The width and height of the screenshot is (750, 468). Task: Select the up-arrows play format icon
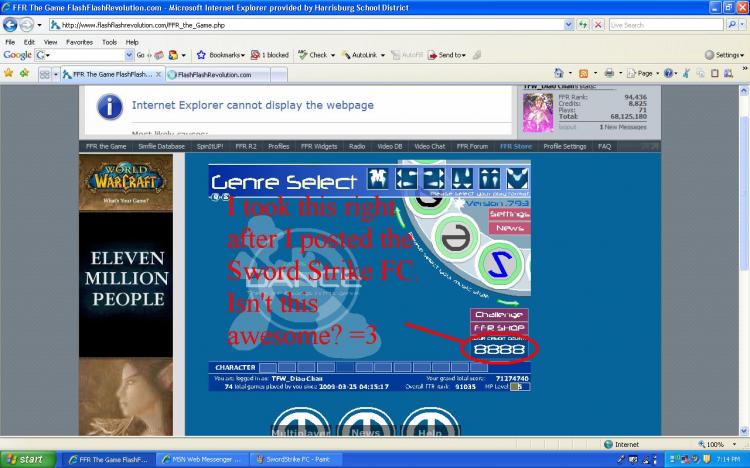(x=490, y=178)
